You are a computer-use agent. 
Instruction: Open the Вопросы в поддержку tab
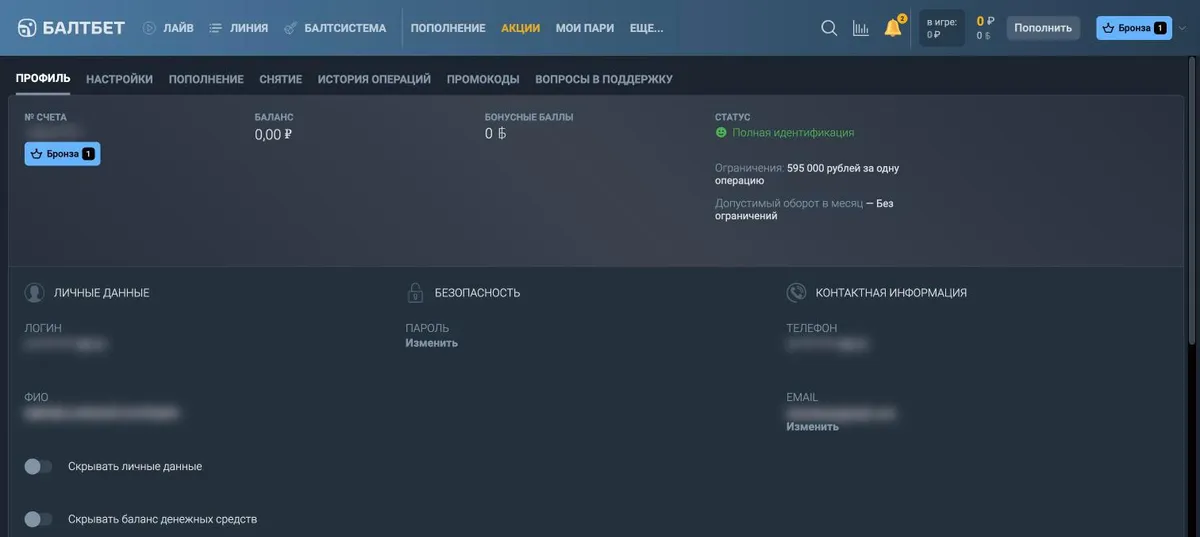click(x=604, y=79)
